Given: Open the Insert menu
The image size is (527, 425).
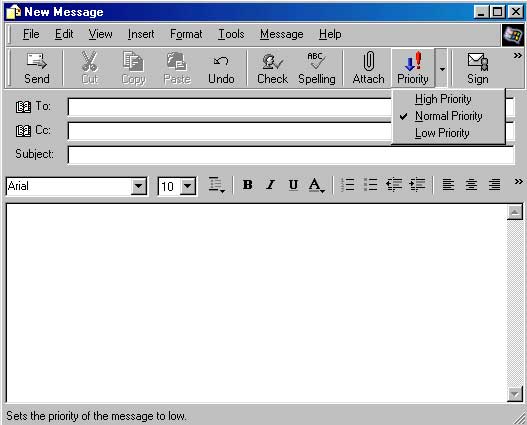Looking at the screenshot, I should point(141,34).
